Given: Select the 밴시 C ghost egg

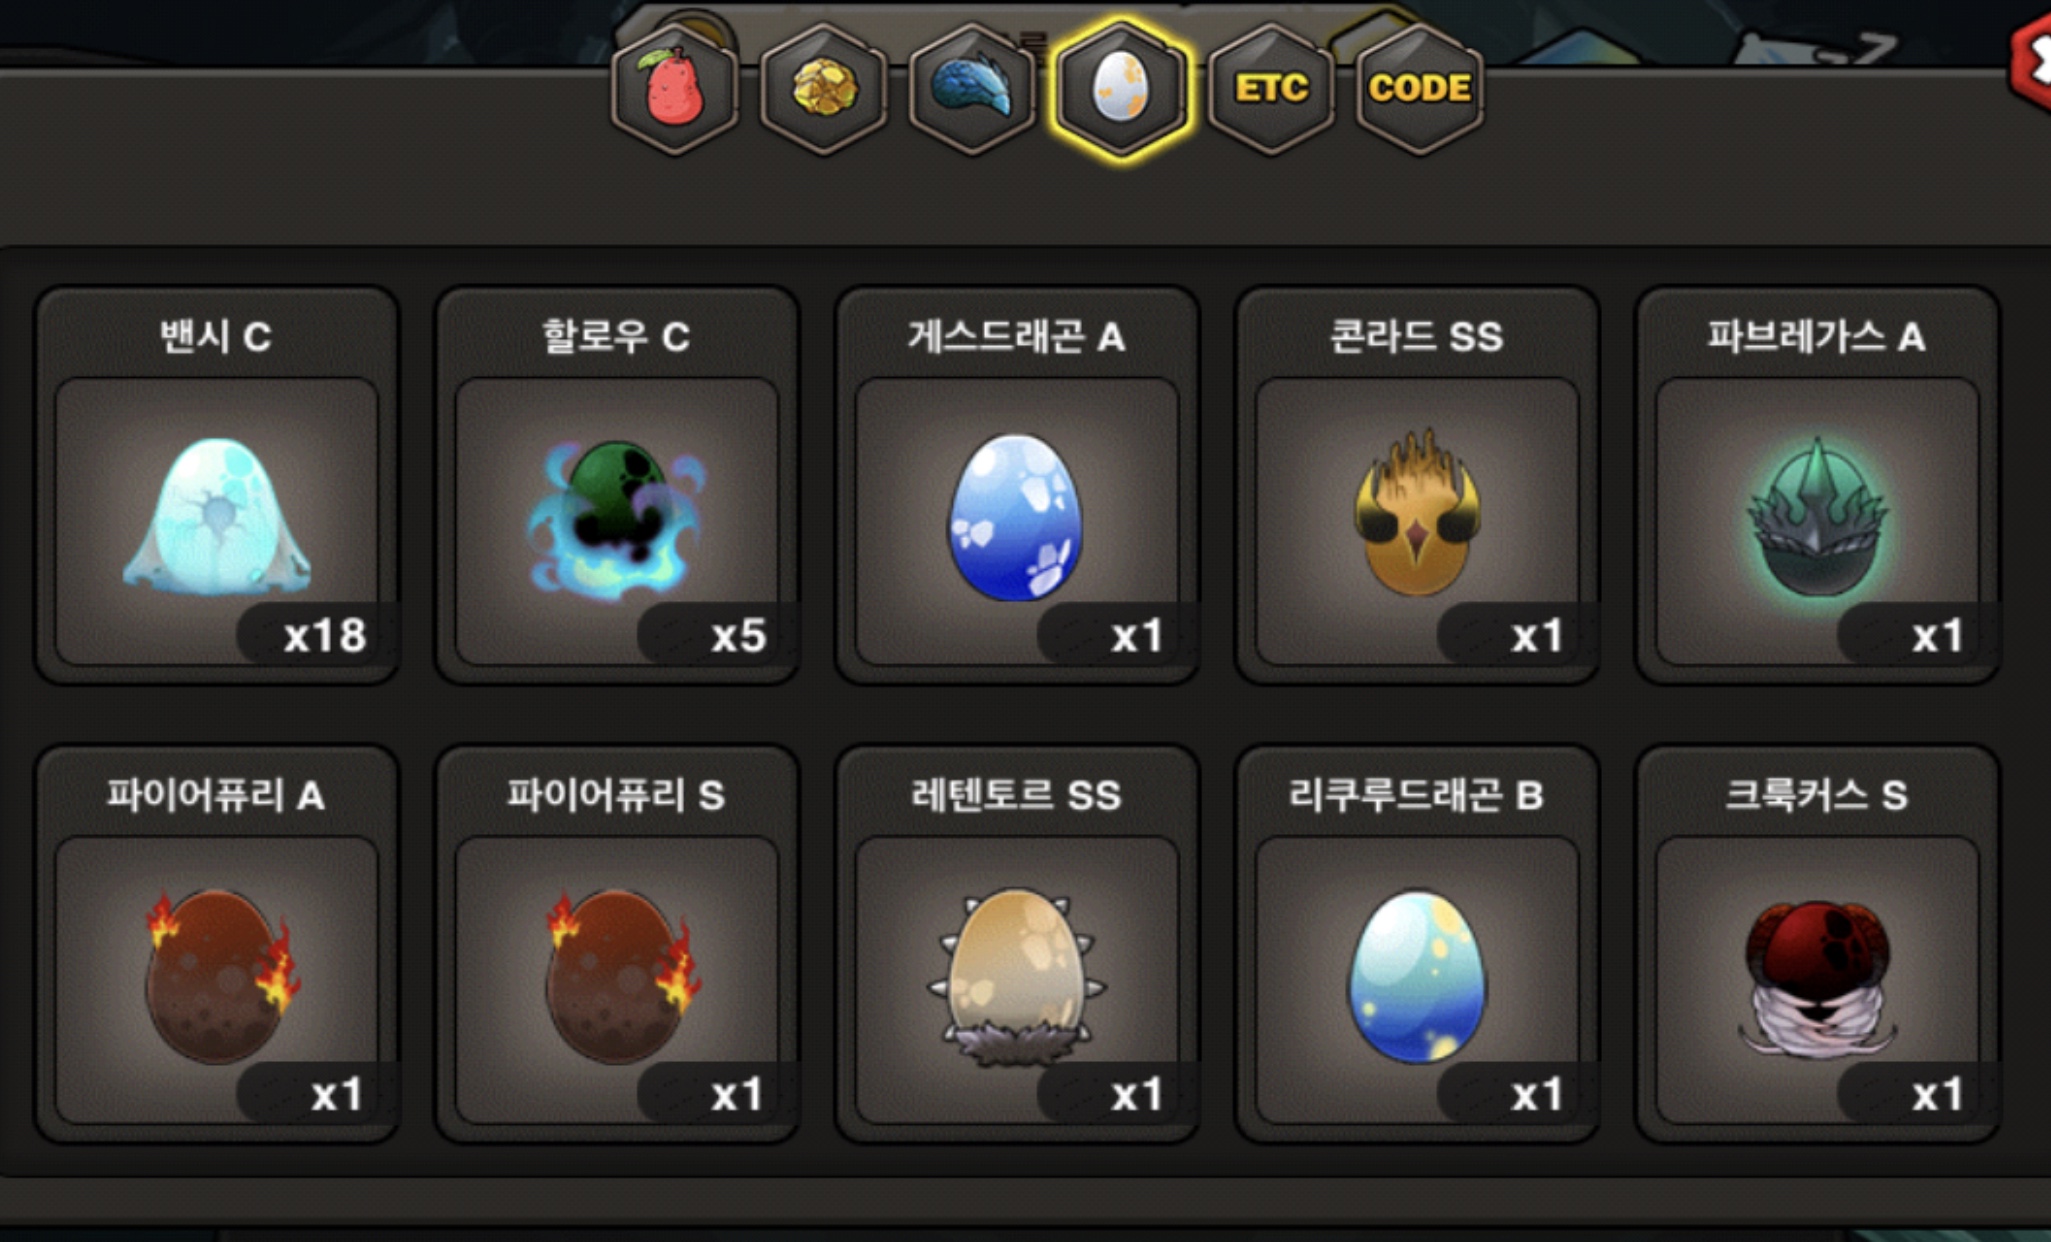Looking at the screenshot, I should (x=217, y=485).
